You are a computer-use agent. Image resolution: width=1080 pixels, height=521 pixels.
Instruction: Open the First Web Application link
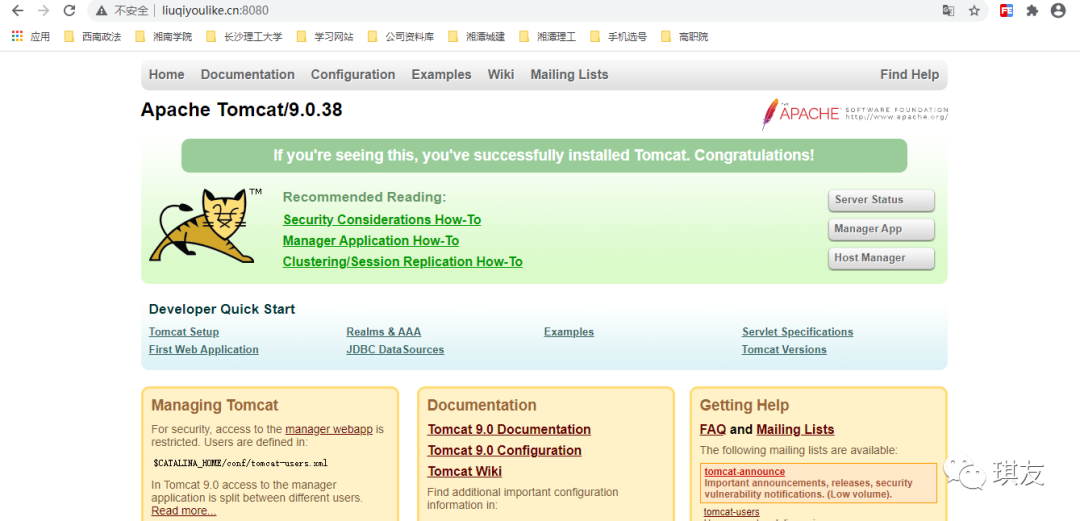click(x=204, y=349)
